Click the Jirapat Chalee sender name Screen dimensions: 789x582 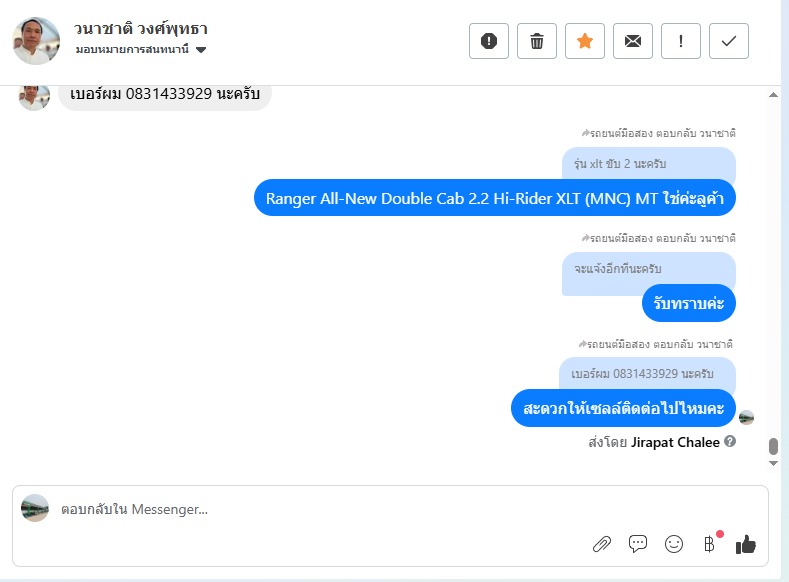click(x=675, y=442)
